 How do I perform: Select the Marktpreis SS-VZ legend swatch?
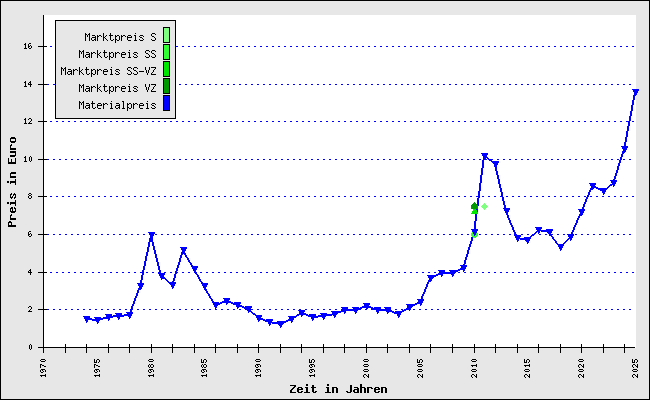167,70
